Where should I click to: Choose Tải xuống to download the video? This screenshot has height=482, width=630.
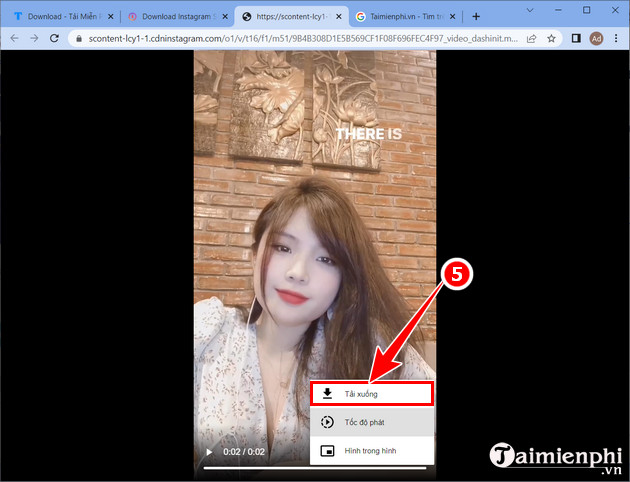372,394
